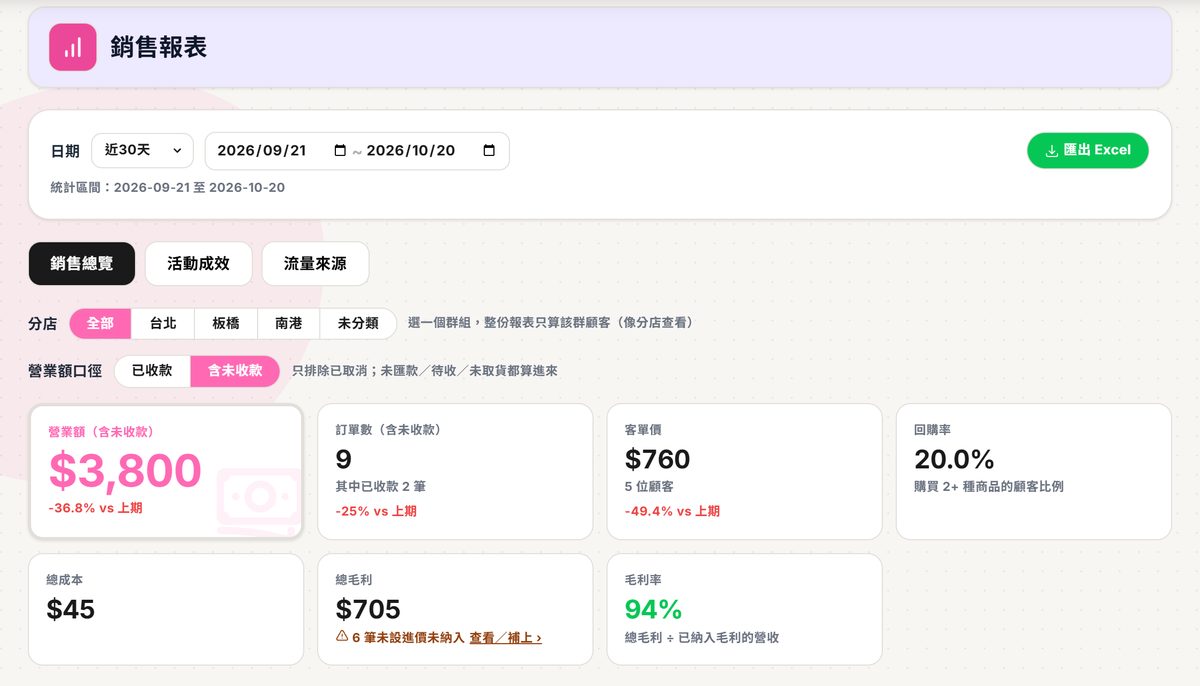
Task: Click the 客單價 $760 card
Action: [744, 472]
